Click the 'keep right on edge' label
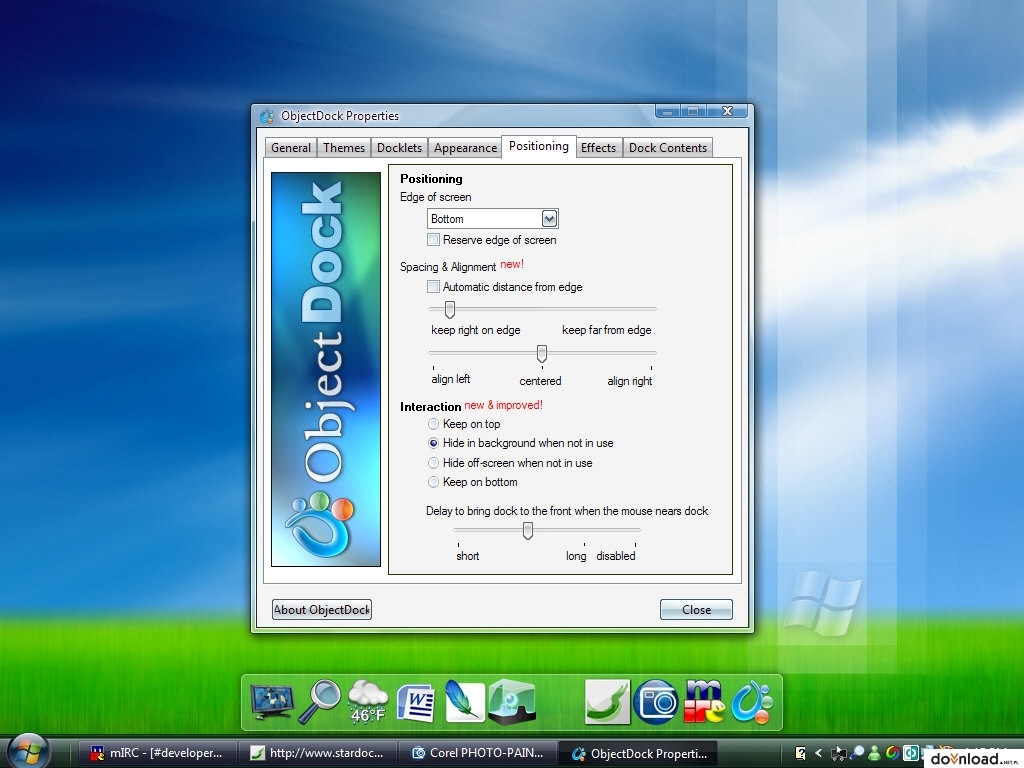The height and width of the screenshot is (768, 1024). pos(475,330)
